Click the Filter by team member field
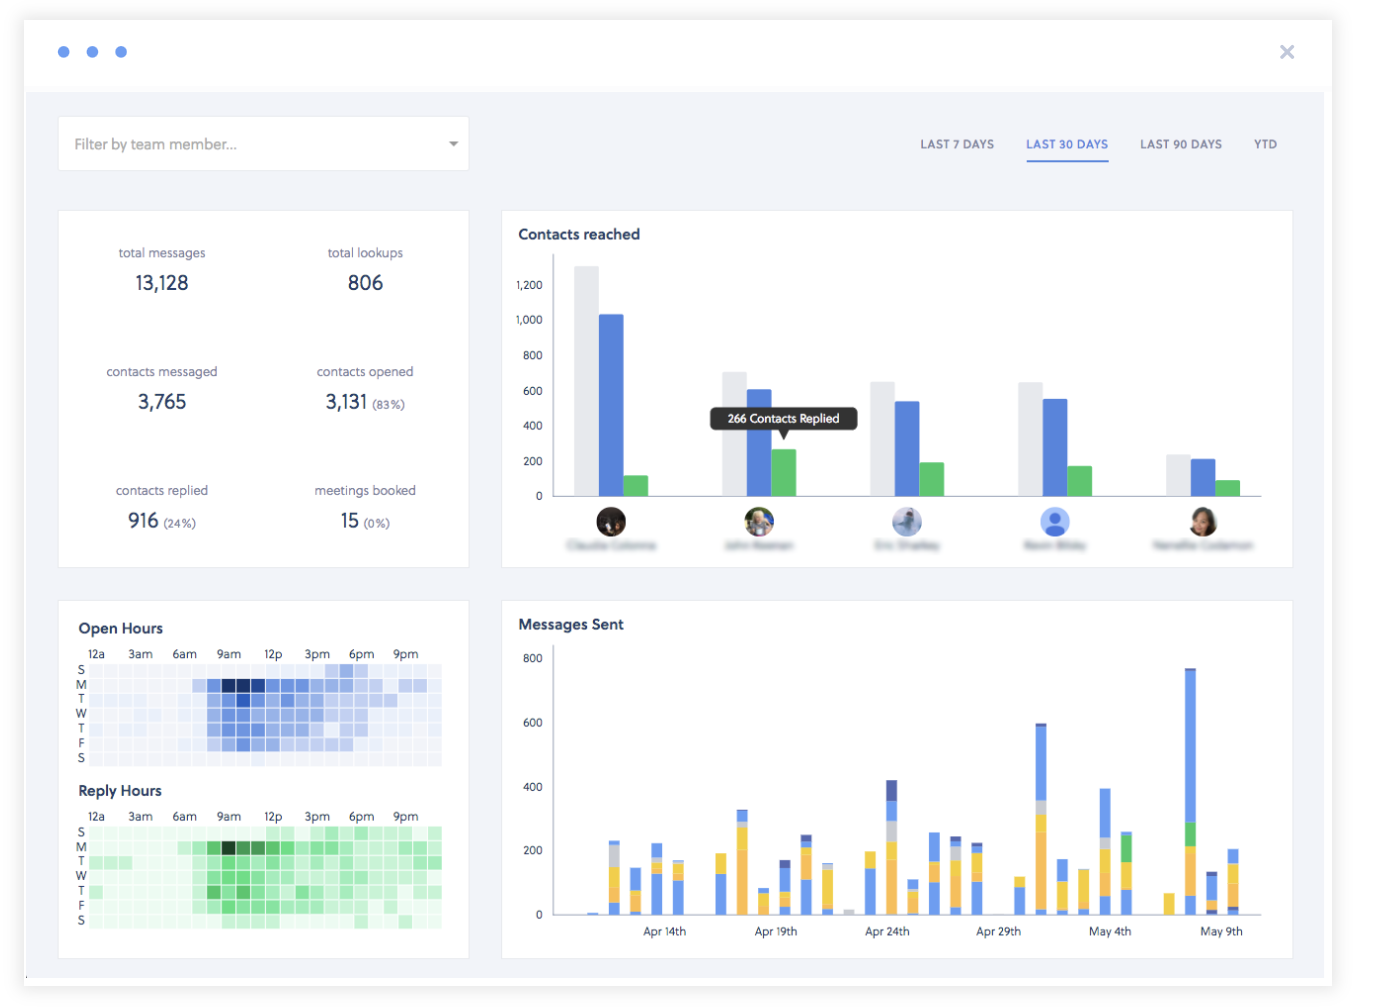The height and width of the screenshot is (1008, 1374). tap(263, 144)
